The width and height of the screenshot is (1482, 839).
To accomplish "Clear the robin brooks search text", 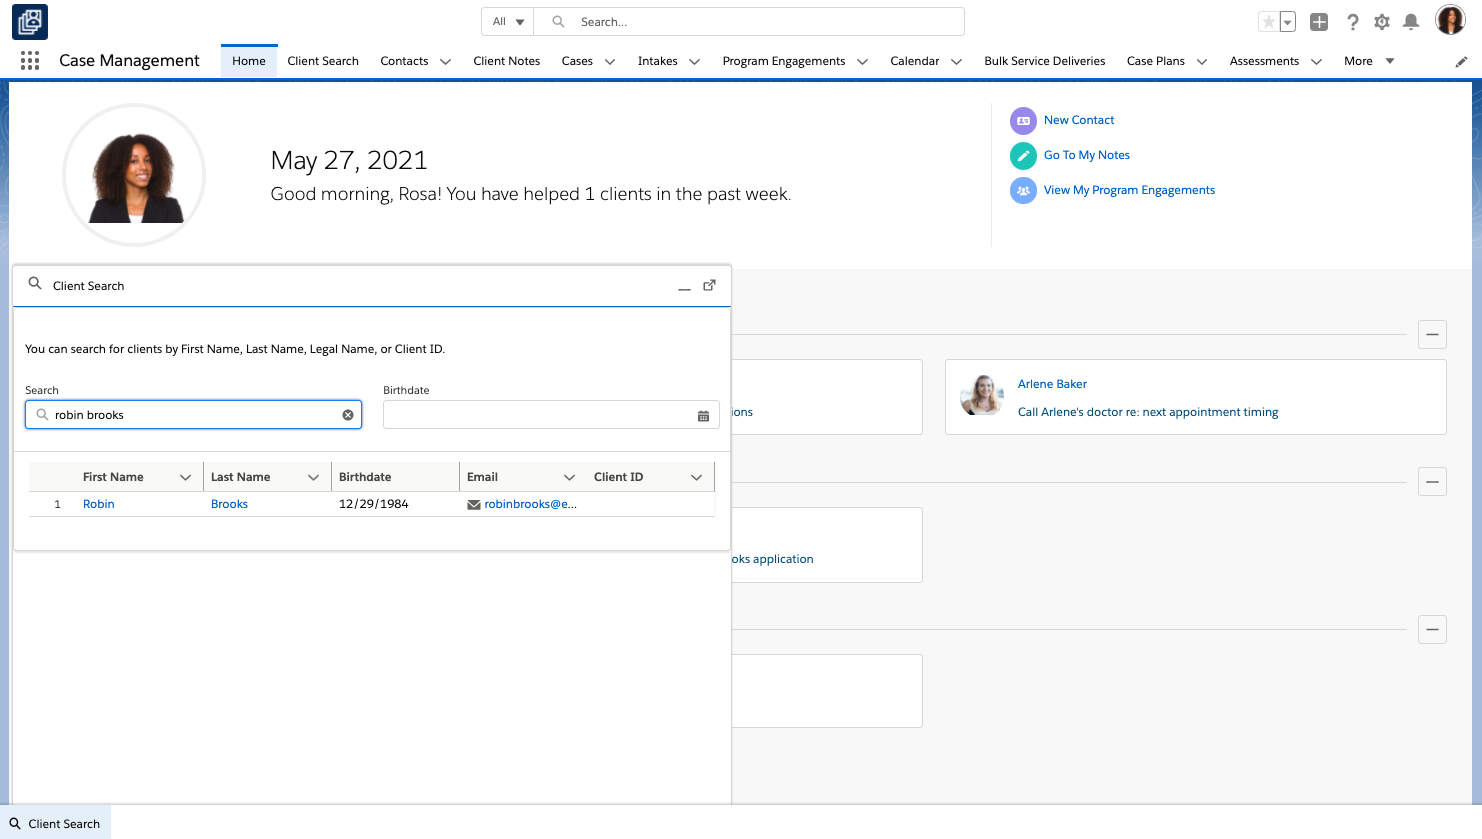I will [348, 415].
